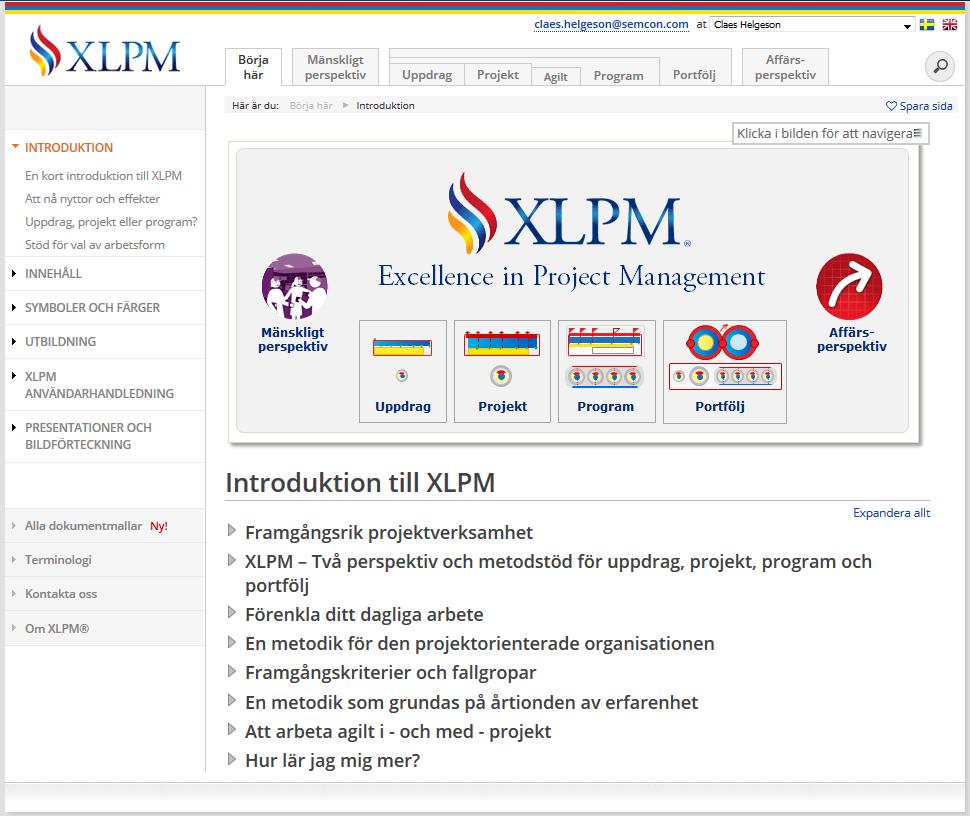This screenshot has height=816, width=970.
Task: Click the Klicka i bilden för att navigera box
Action: [830, 133]
